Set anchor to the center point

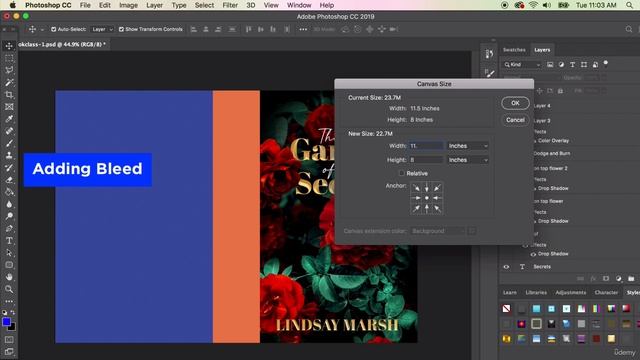point(427,198)
